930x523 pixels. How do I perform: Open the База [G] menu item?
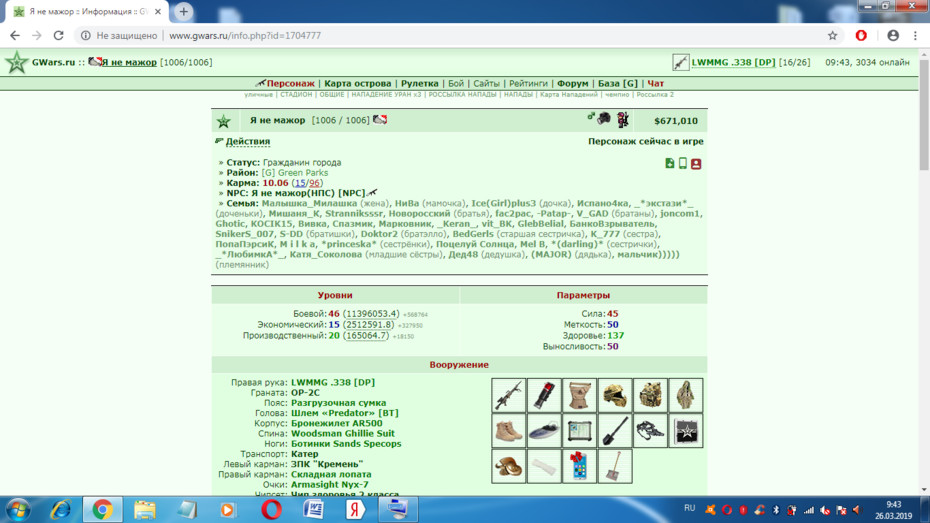(617, 84)
